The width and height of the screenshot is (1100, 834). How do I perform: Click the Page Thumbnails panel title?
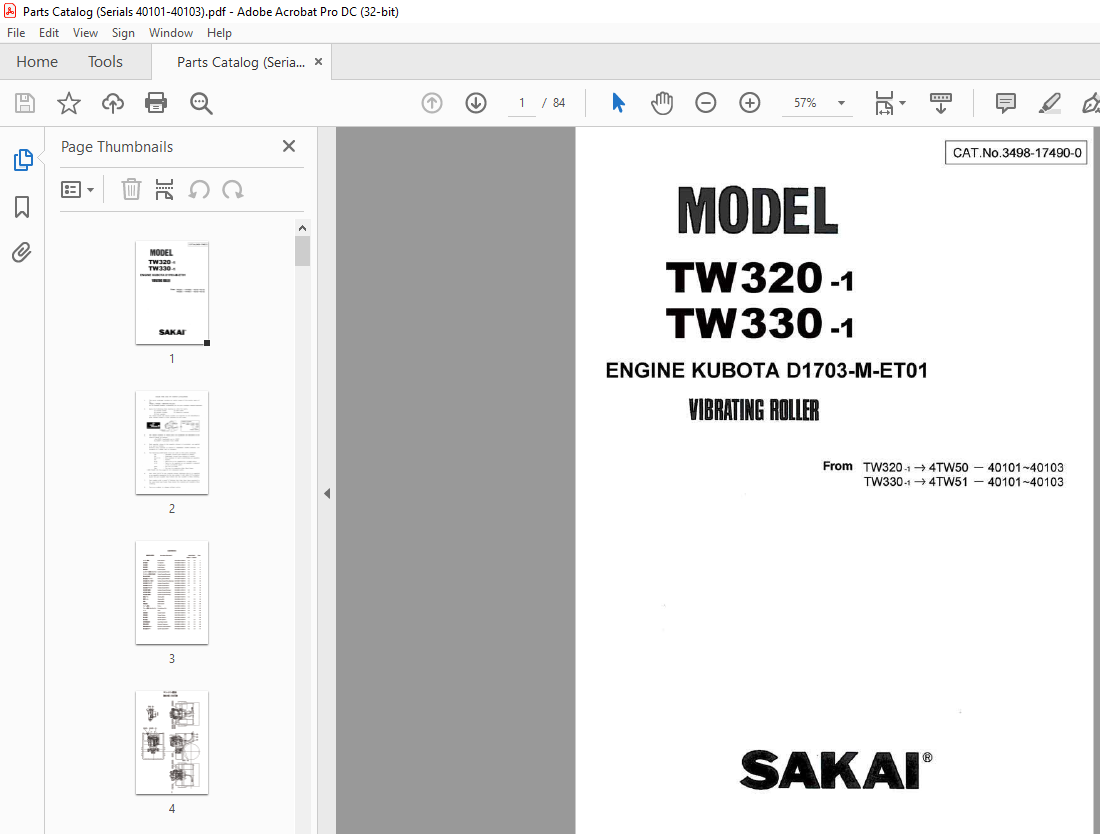tap(116, 147)
